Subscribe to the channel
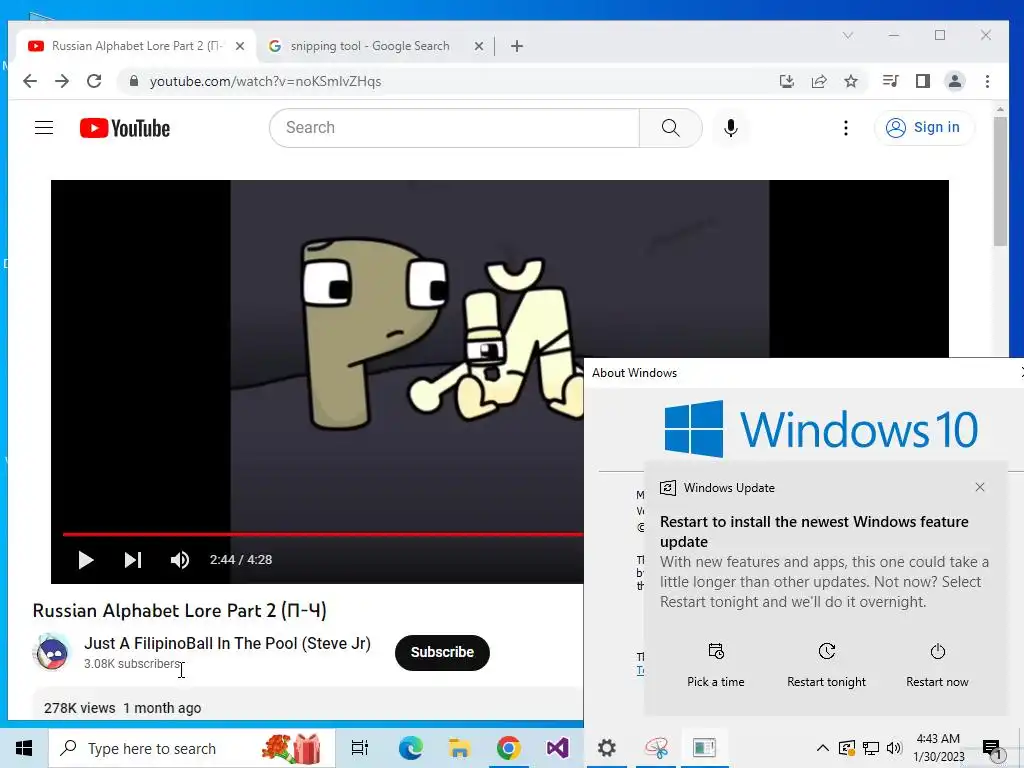 coord(442,652)
